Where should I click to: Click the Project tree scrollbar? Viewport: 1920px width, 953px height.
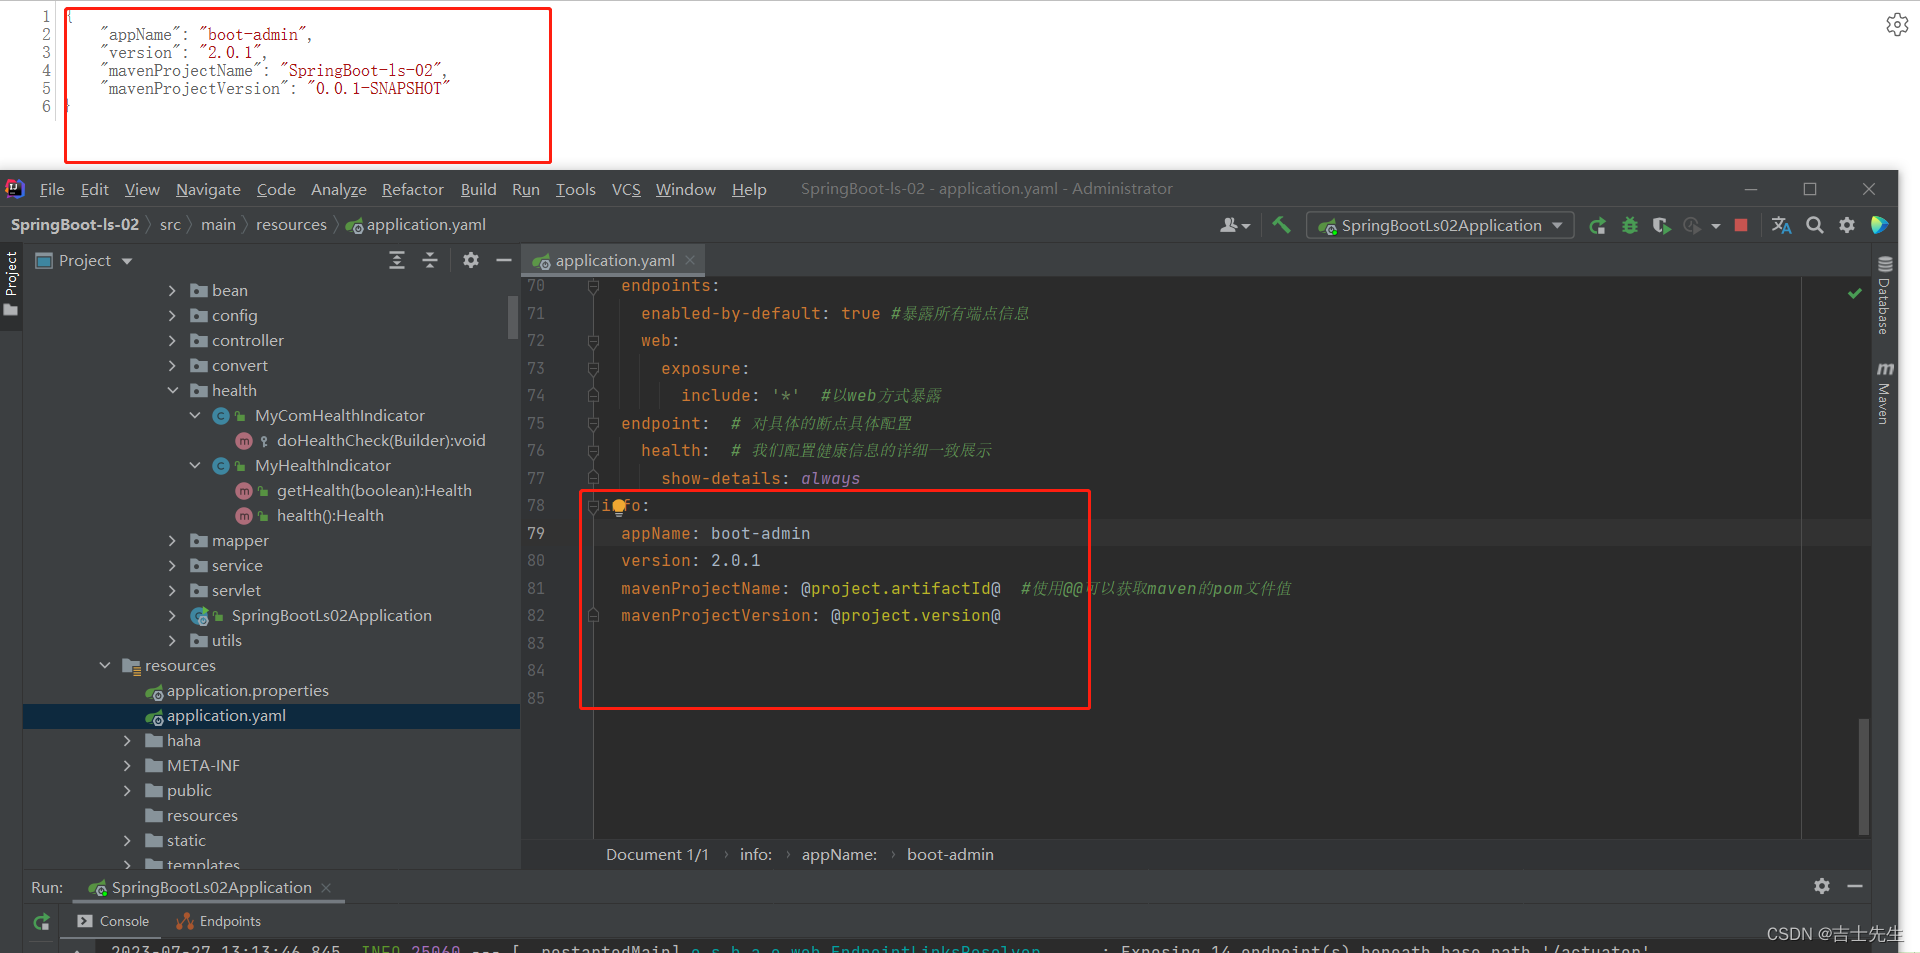click(513, 318)
